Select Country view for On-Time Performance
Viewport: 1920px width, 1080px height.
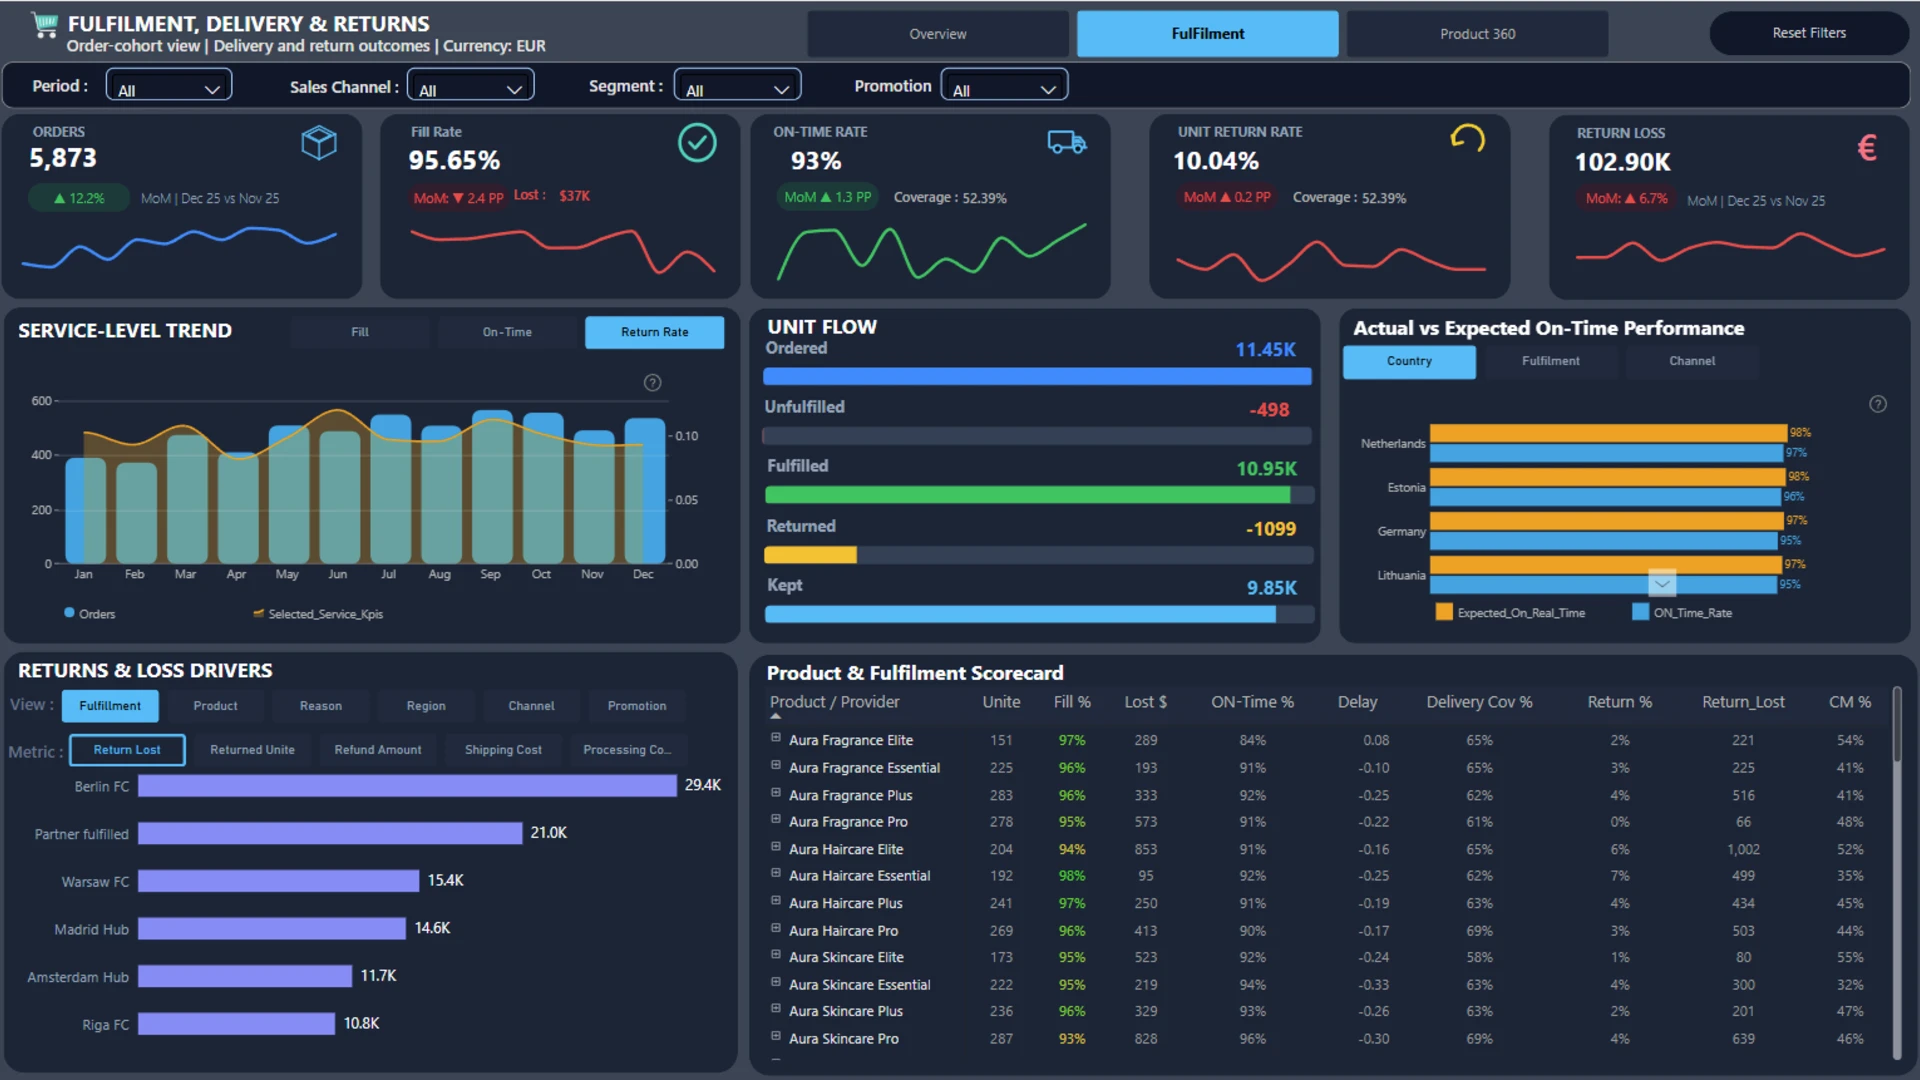pyautogui.click(x=1409, y=361)
